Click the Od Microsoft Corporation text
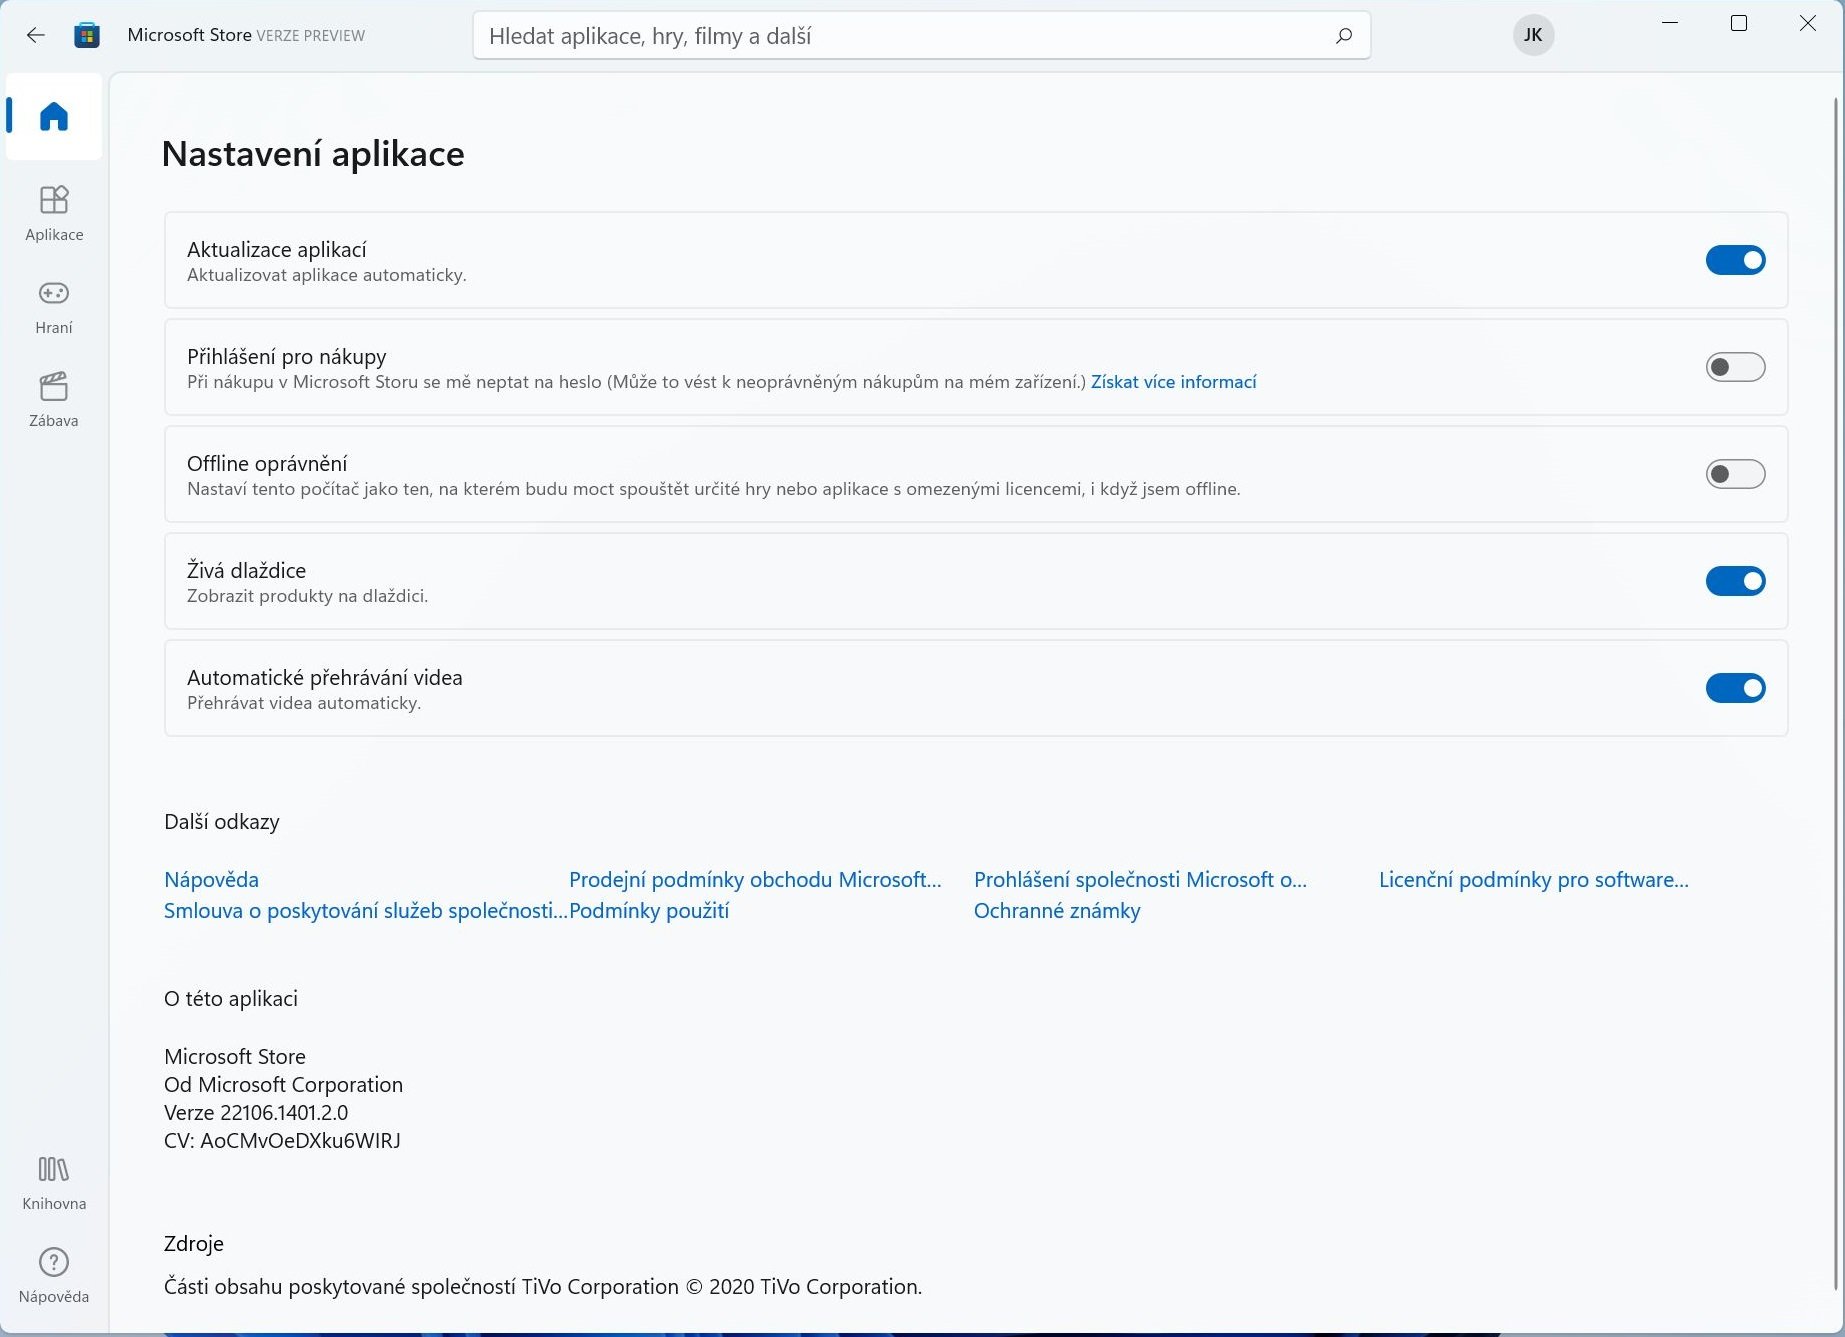 283,1085
